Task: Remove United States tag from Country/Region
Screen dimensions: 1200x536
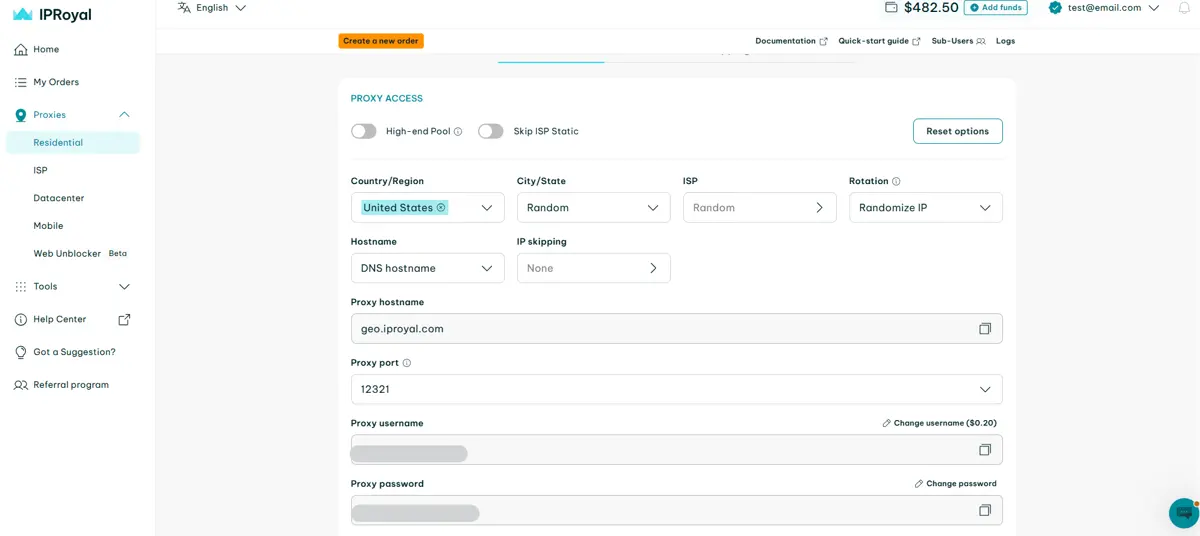Action: (441, 208)
